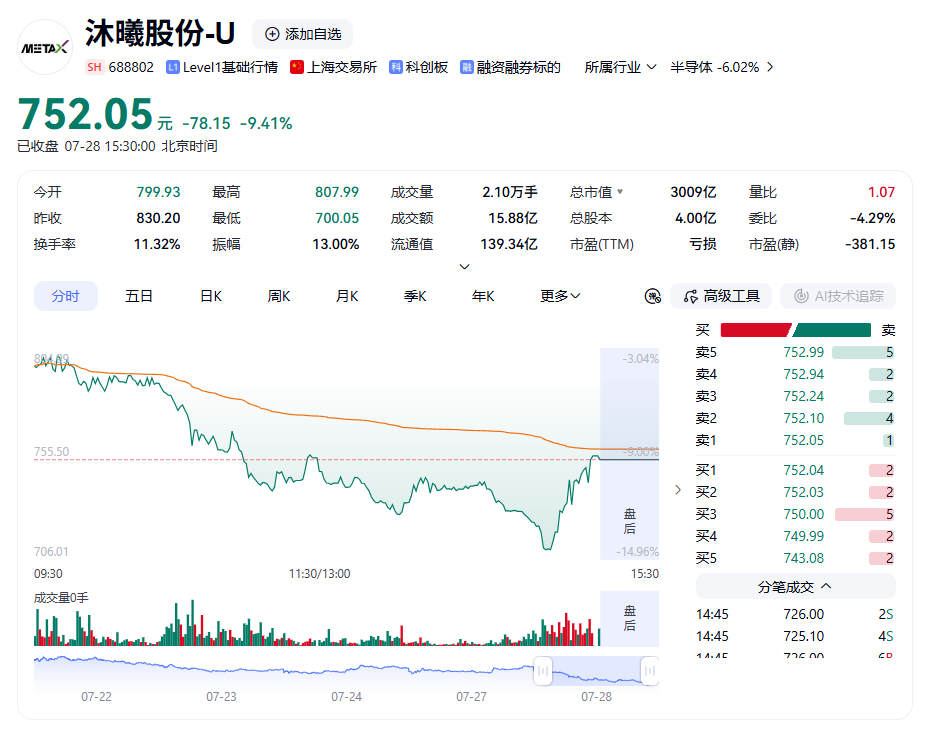Image resolution: width=927 pixels, height=733 pixels.
Task: Click the 委比 value -4.29%
Action: point(873,218)
